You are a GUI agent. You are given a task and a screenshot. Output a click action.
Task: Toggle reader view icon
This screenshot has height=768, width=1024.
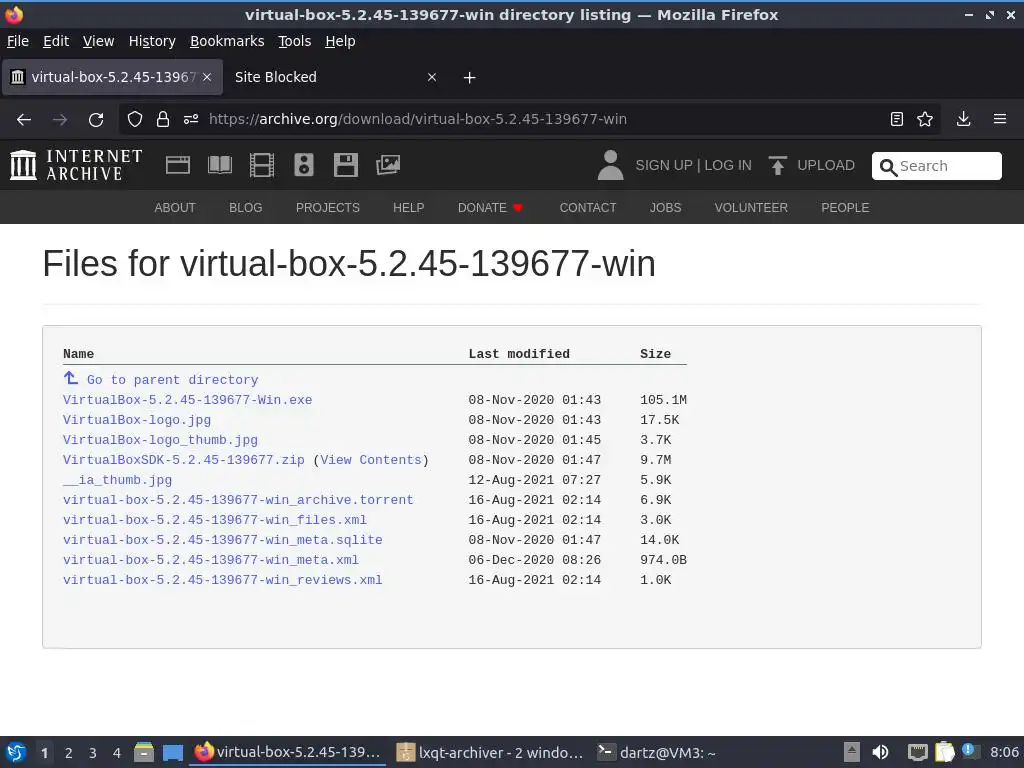(x=897, y=119)
